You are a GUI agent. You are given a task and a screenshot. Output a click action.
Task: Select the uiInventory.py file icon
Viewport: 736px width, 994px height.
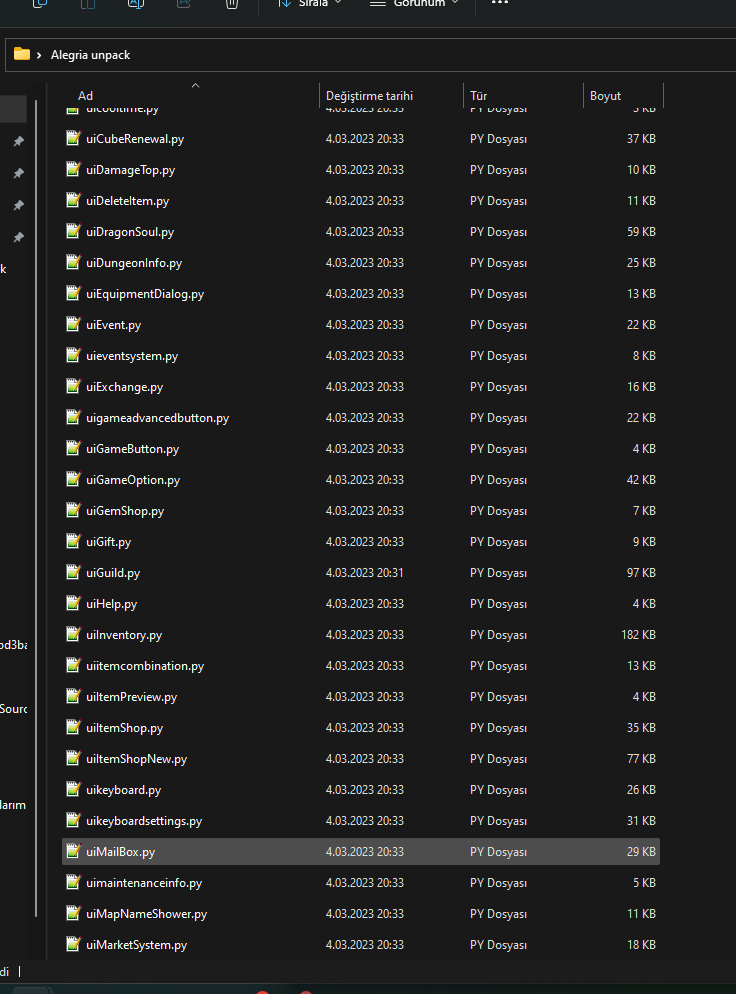(74, 635)
